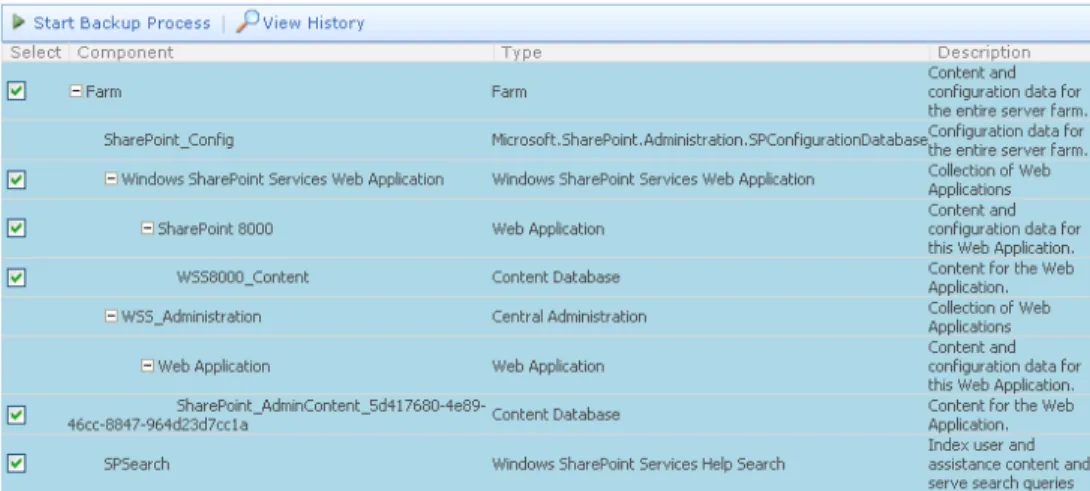Select the WSS8000_Content component
The width and height of the screenshot is (1090, 491).
[243, 277]
